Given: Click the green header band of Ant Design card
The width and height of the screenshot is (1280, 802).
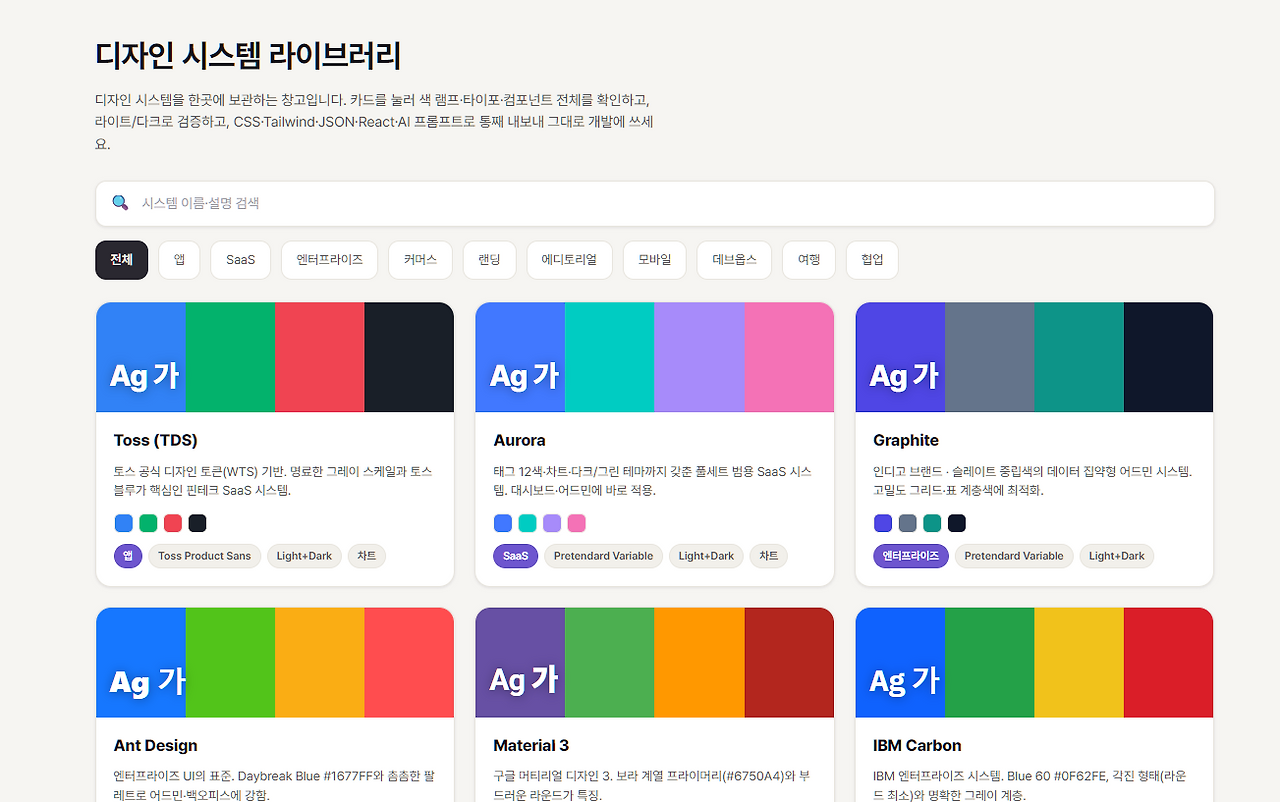Looking at the screenshot, I should pyautogui.click(x=230, y=662).
